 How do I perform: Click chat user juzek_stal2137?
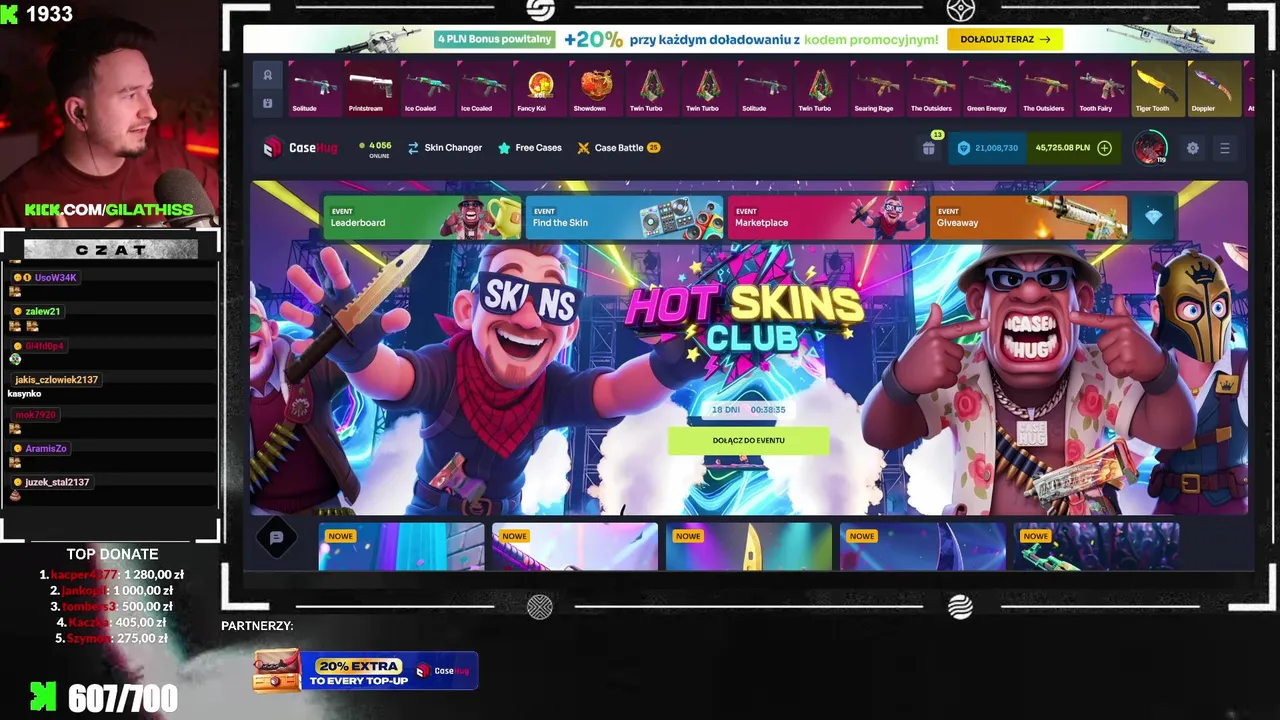click(x=57, y=482)
